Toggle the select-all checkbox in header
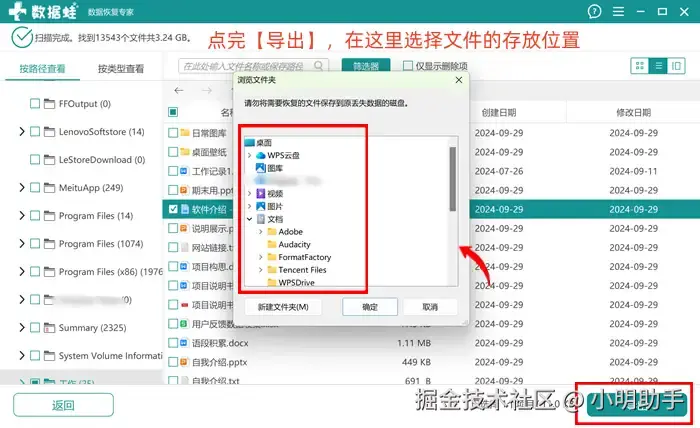 coord(173,112)
